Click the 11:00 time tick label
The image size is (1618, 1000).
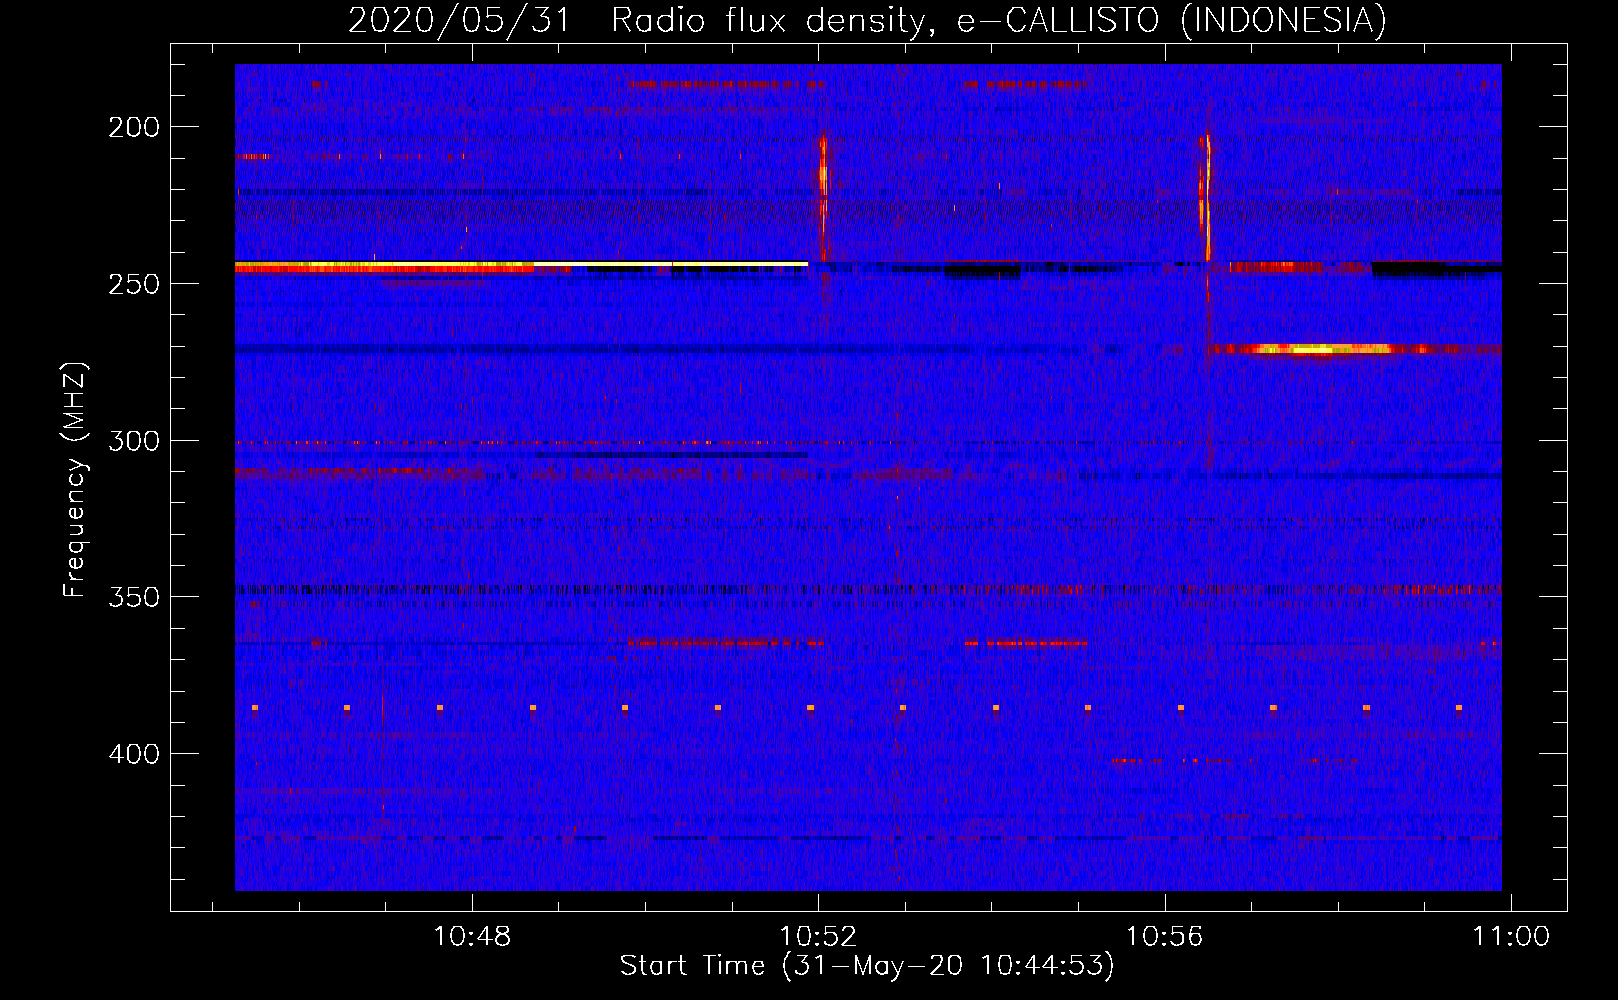point(1511,937)
